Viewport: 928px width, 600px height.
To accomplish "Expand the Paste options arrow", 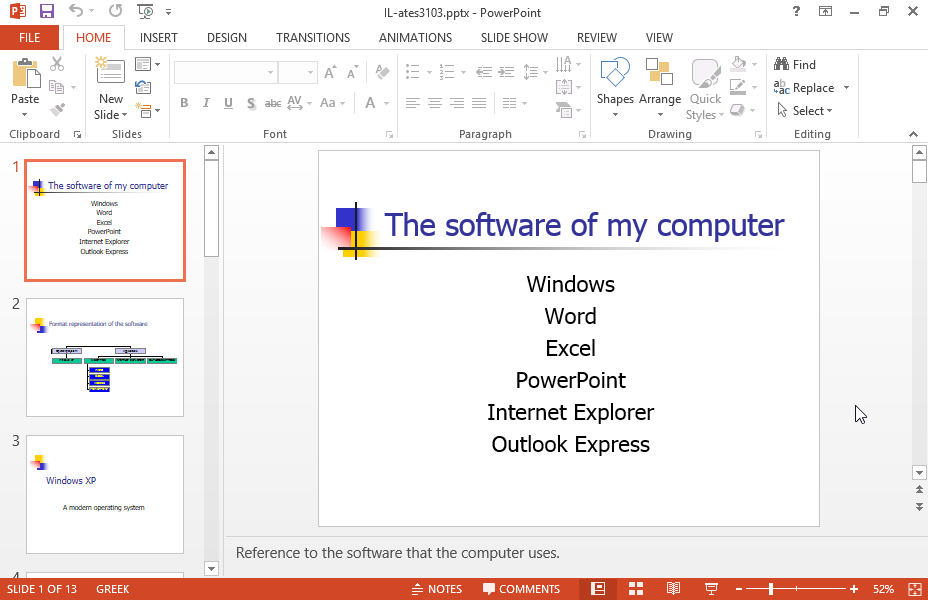I will [25, 114].
